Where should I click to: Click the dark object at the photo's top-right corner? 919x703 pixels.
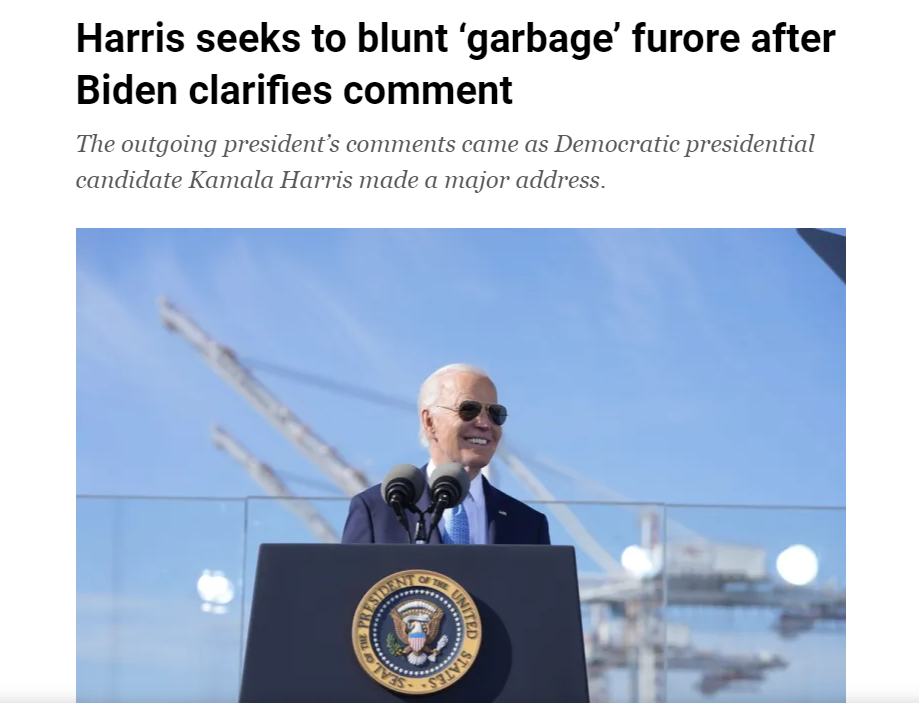coord(824,252)
